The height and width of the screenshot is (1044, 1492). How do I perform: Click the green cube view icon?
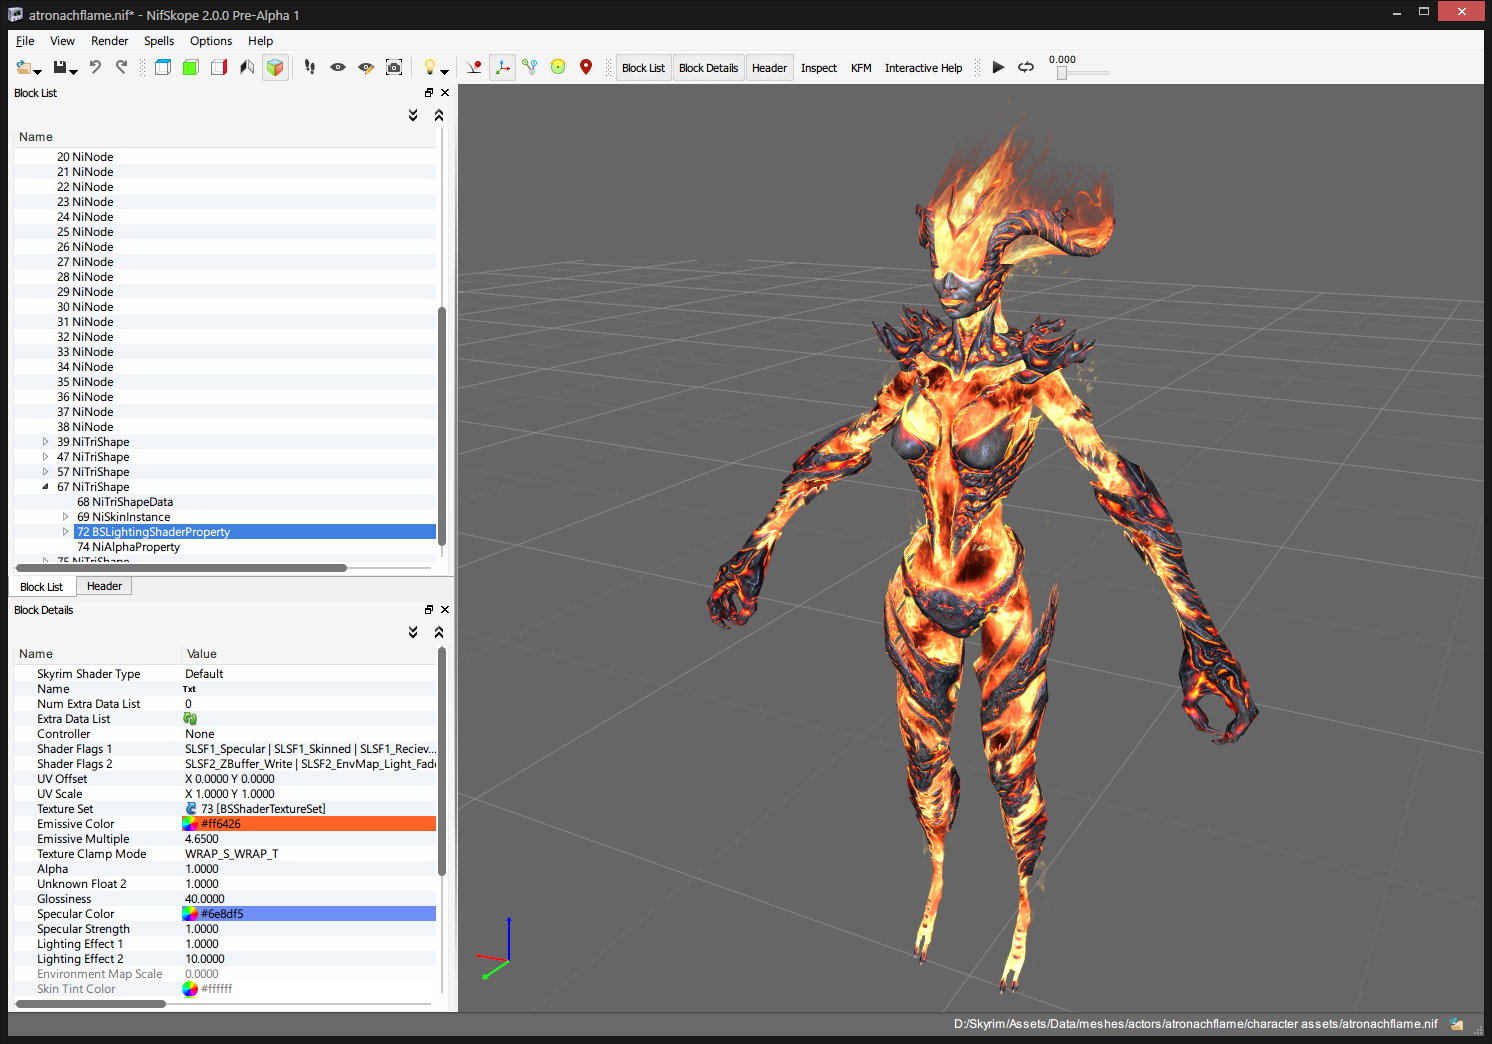click(x=190, y=67)
